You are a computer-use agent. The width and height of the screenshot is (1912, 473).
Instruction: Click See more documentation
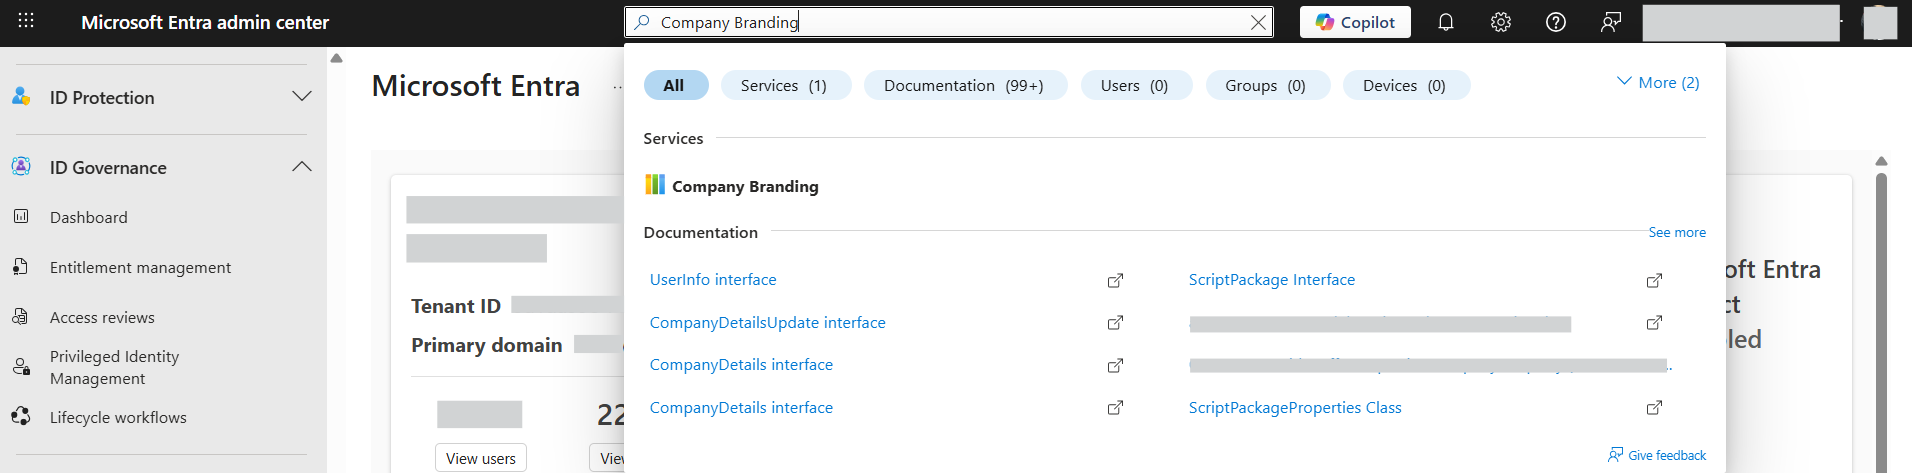(1677, 232)
